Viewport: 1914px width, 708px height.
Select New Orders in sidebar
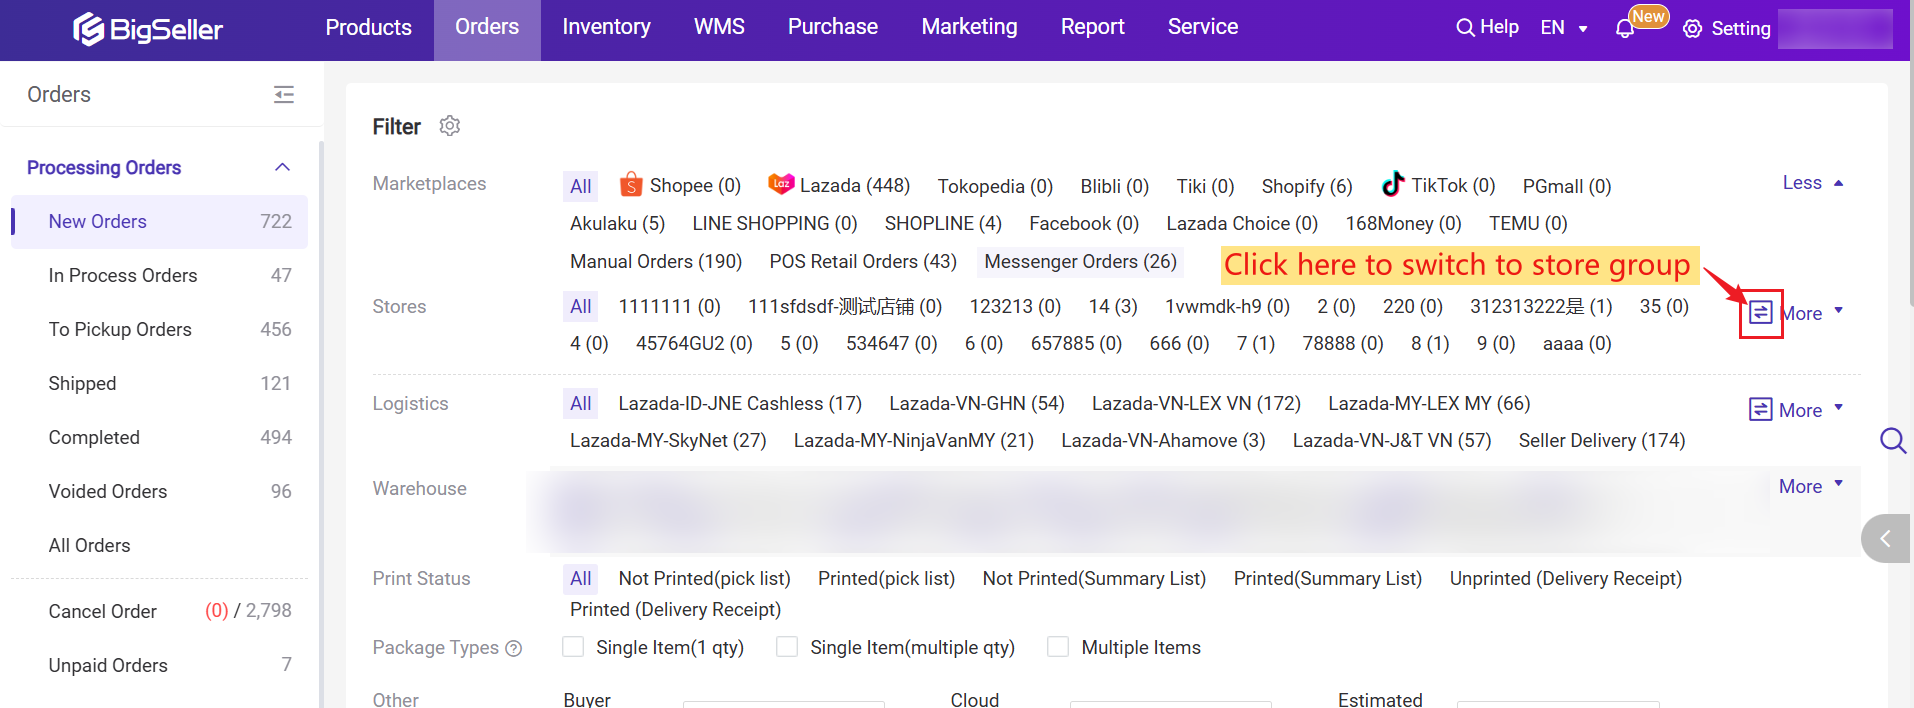click(160, 222)
